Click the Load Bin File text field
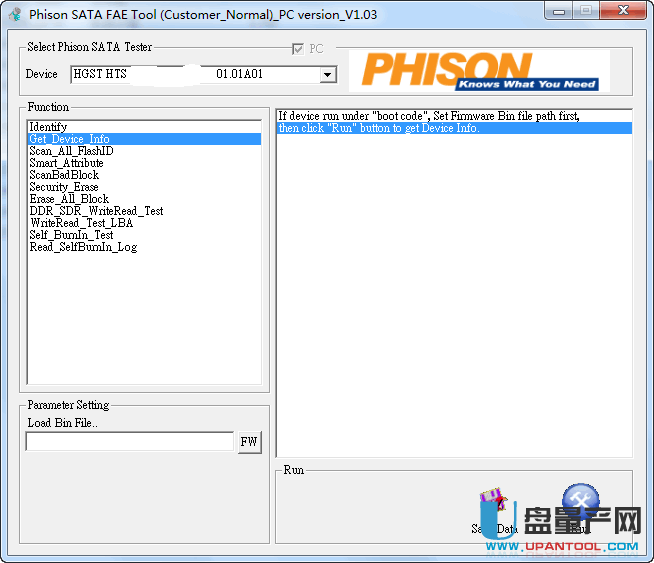Screen dimensions: 654x563 (129, 442)
